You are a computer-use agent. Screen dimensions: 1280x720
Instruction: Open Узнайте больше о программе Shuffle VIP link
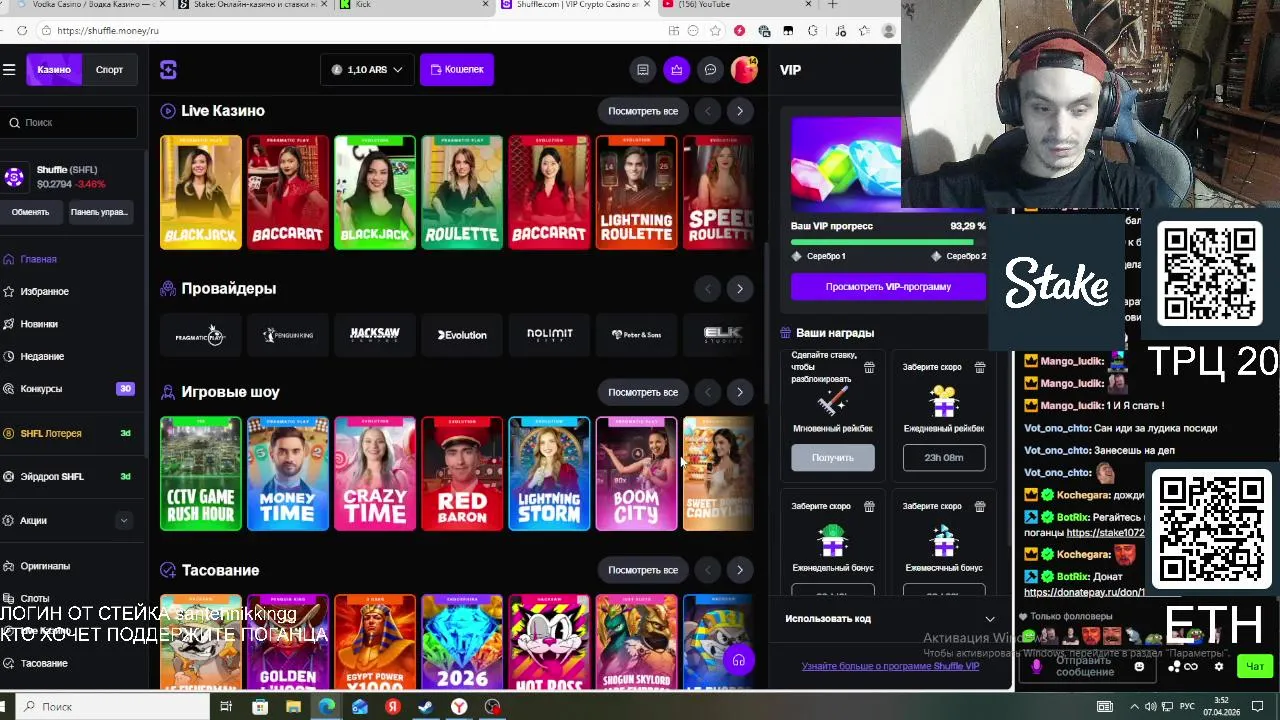[x=890, y=666]
